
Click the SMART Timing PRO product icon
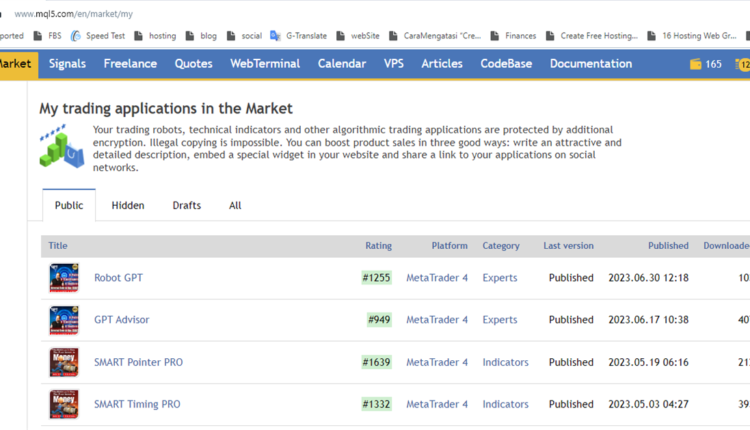coord(64,404)
